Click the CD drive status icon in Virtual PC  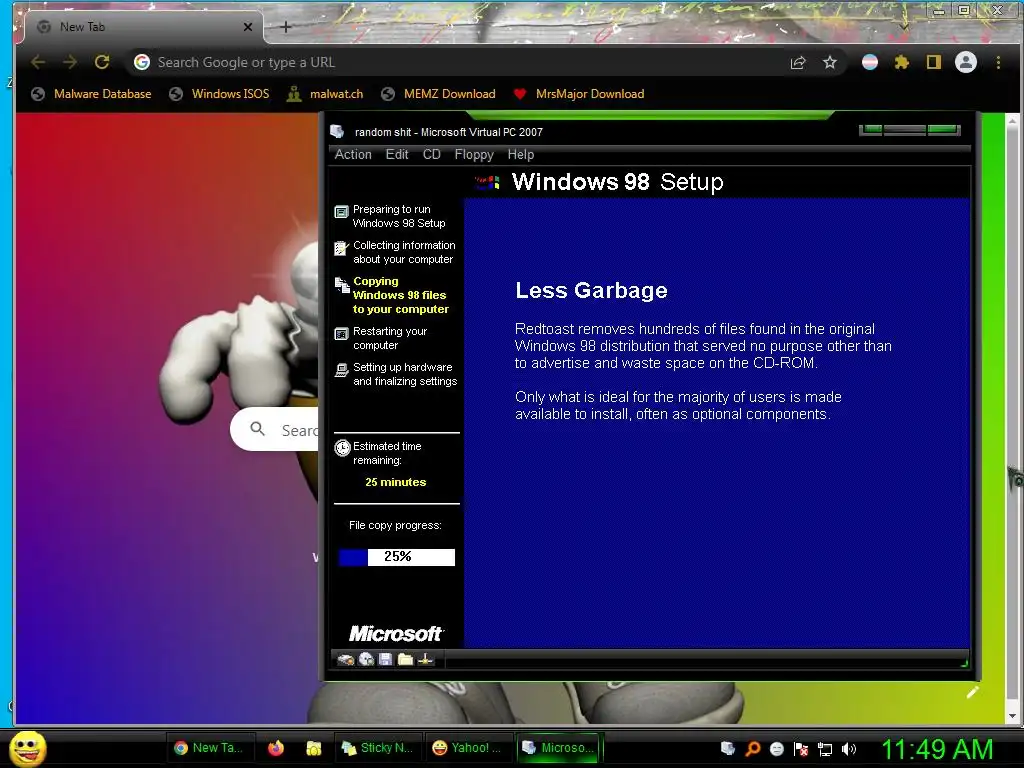[x=366, y=660]
